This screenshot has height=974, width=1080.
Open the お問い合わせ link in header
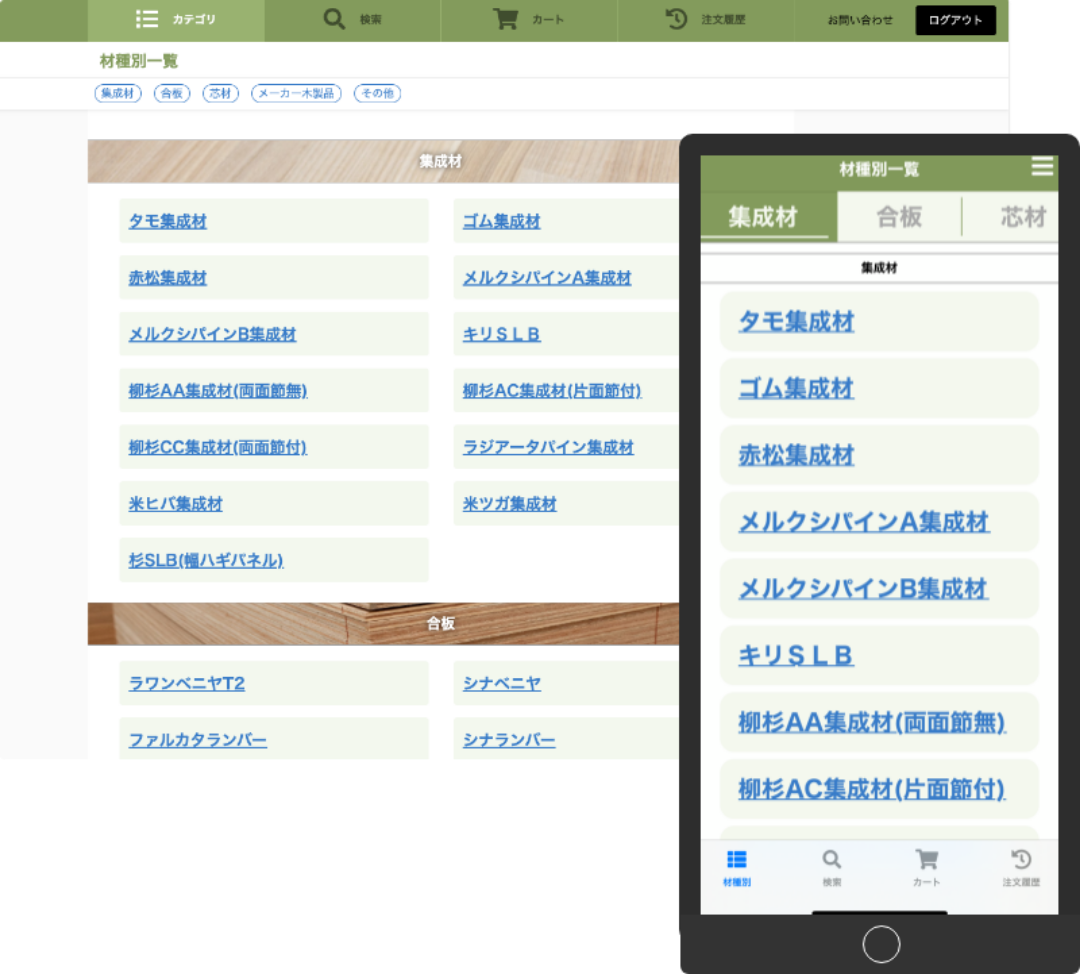pyautogui.click(x=860, y=20)
